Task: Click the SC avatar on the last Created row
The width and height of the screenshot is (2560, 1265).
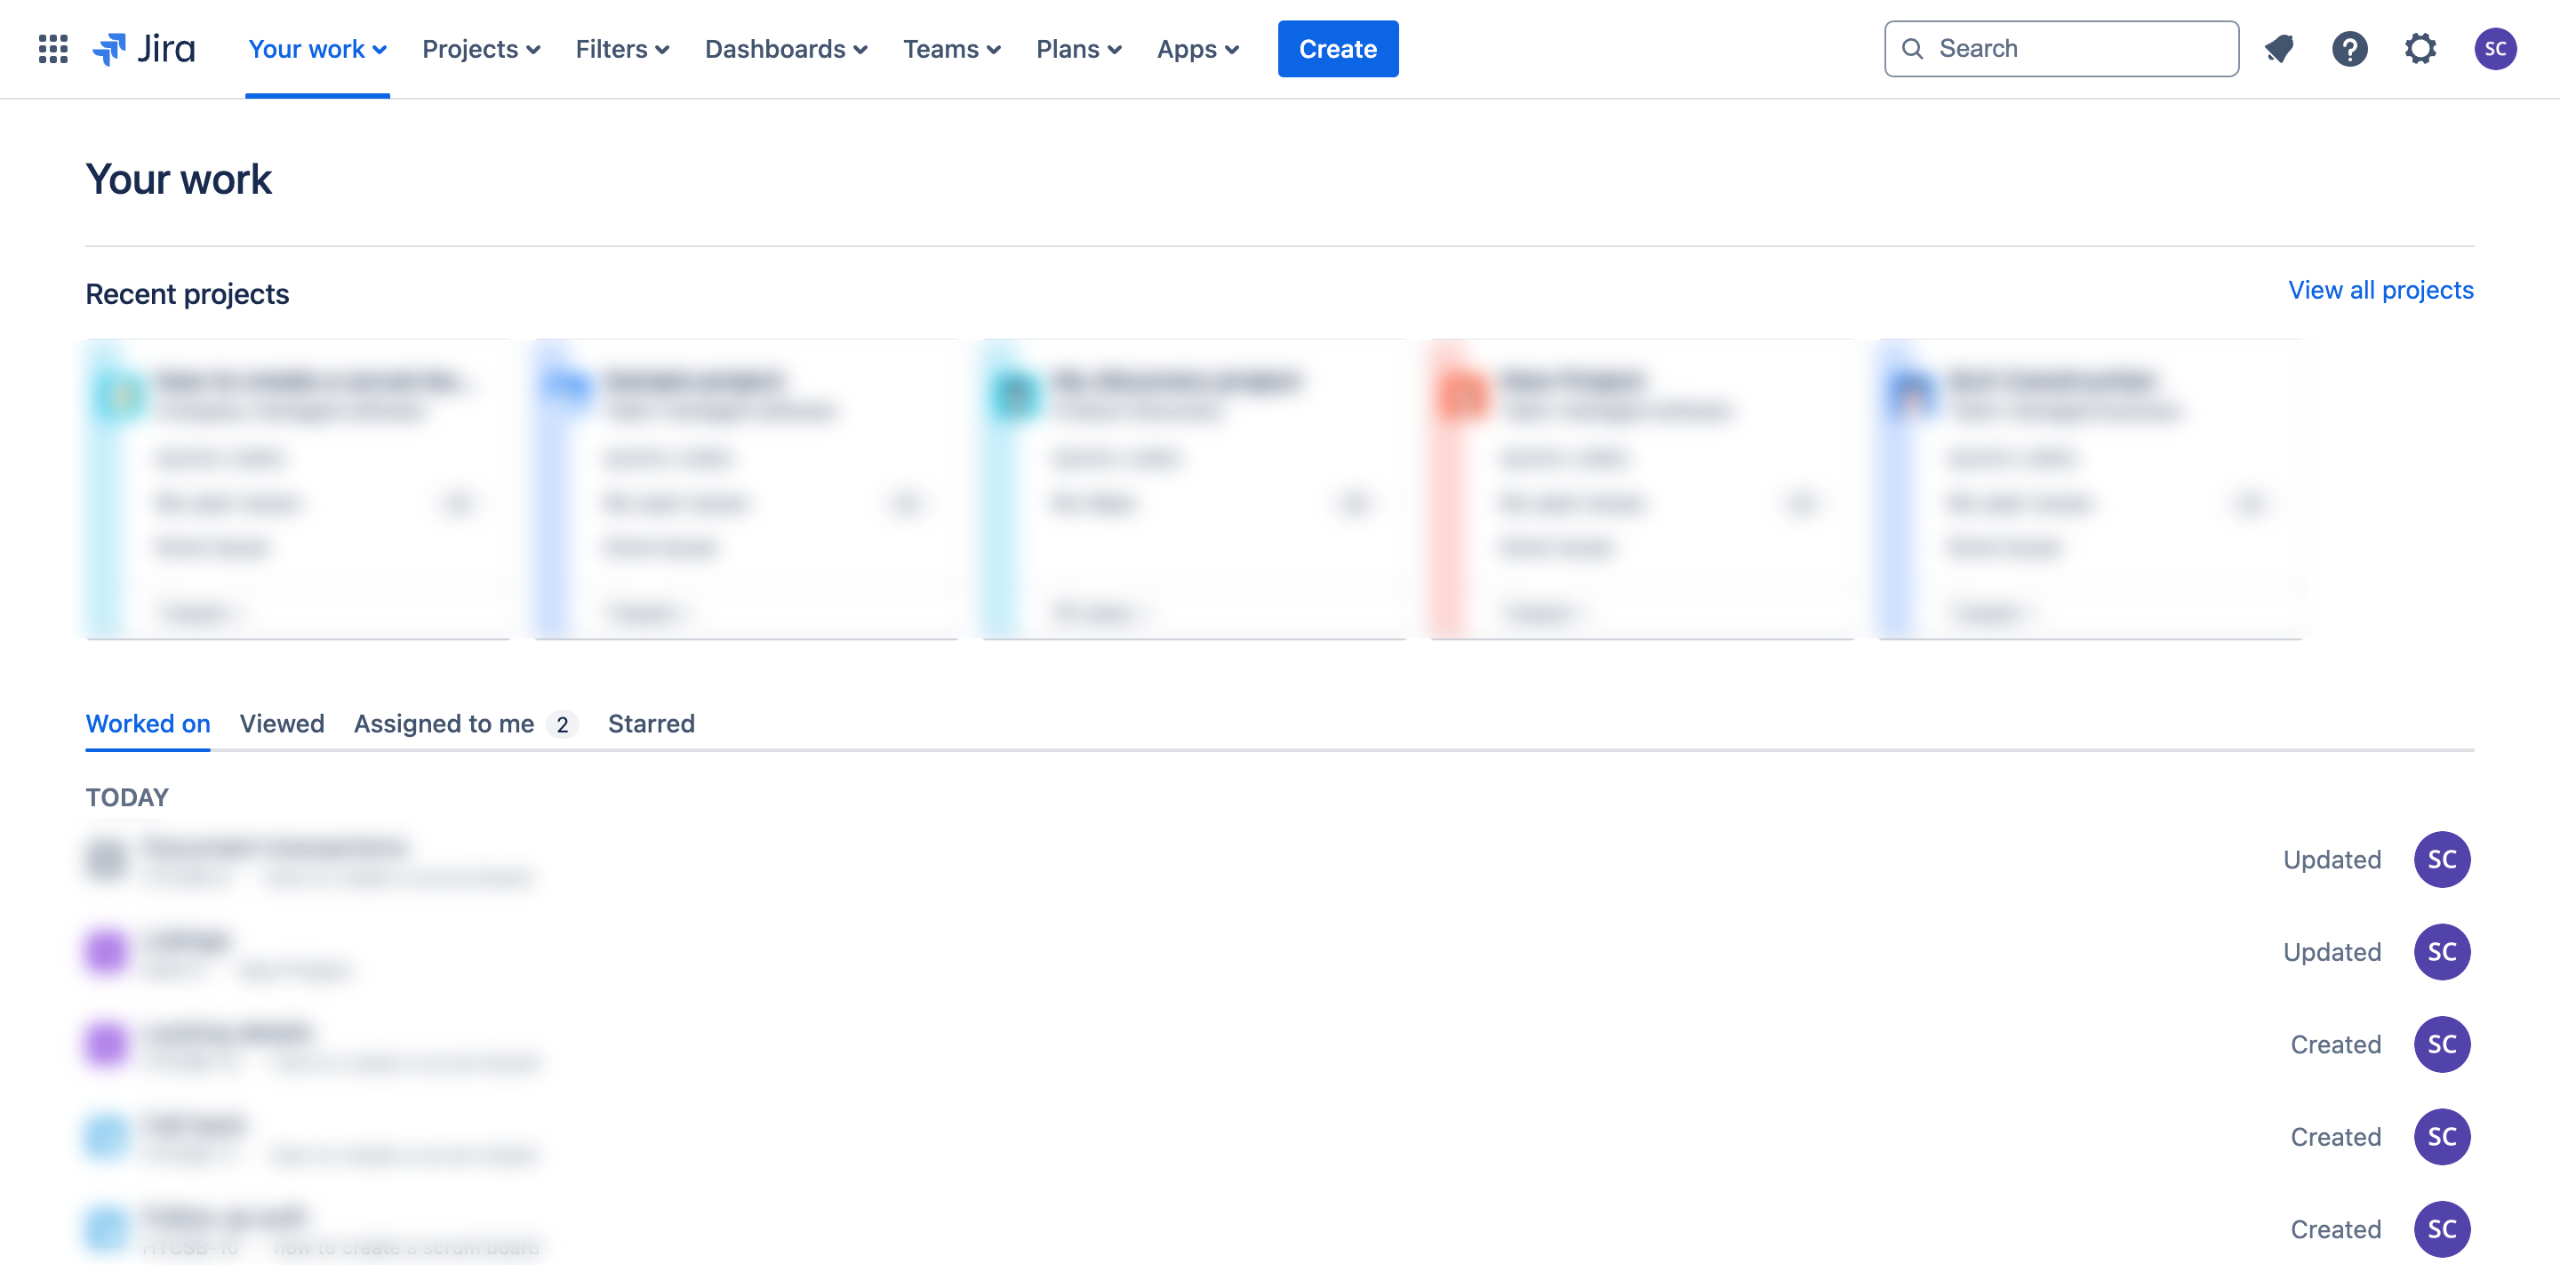Action: (2441, 1229)
